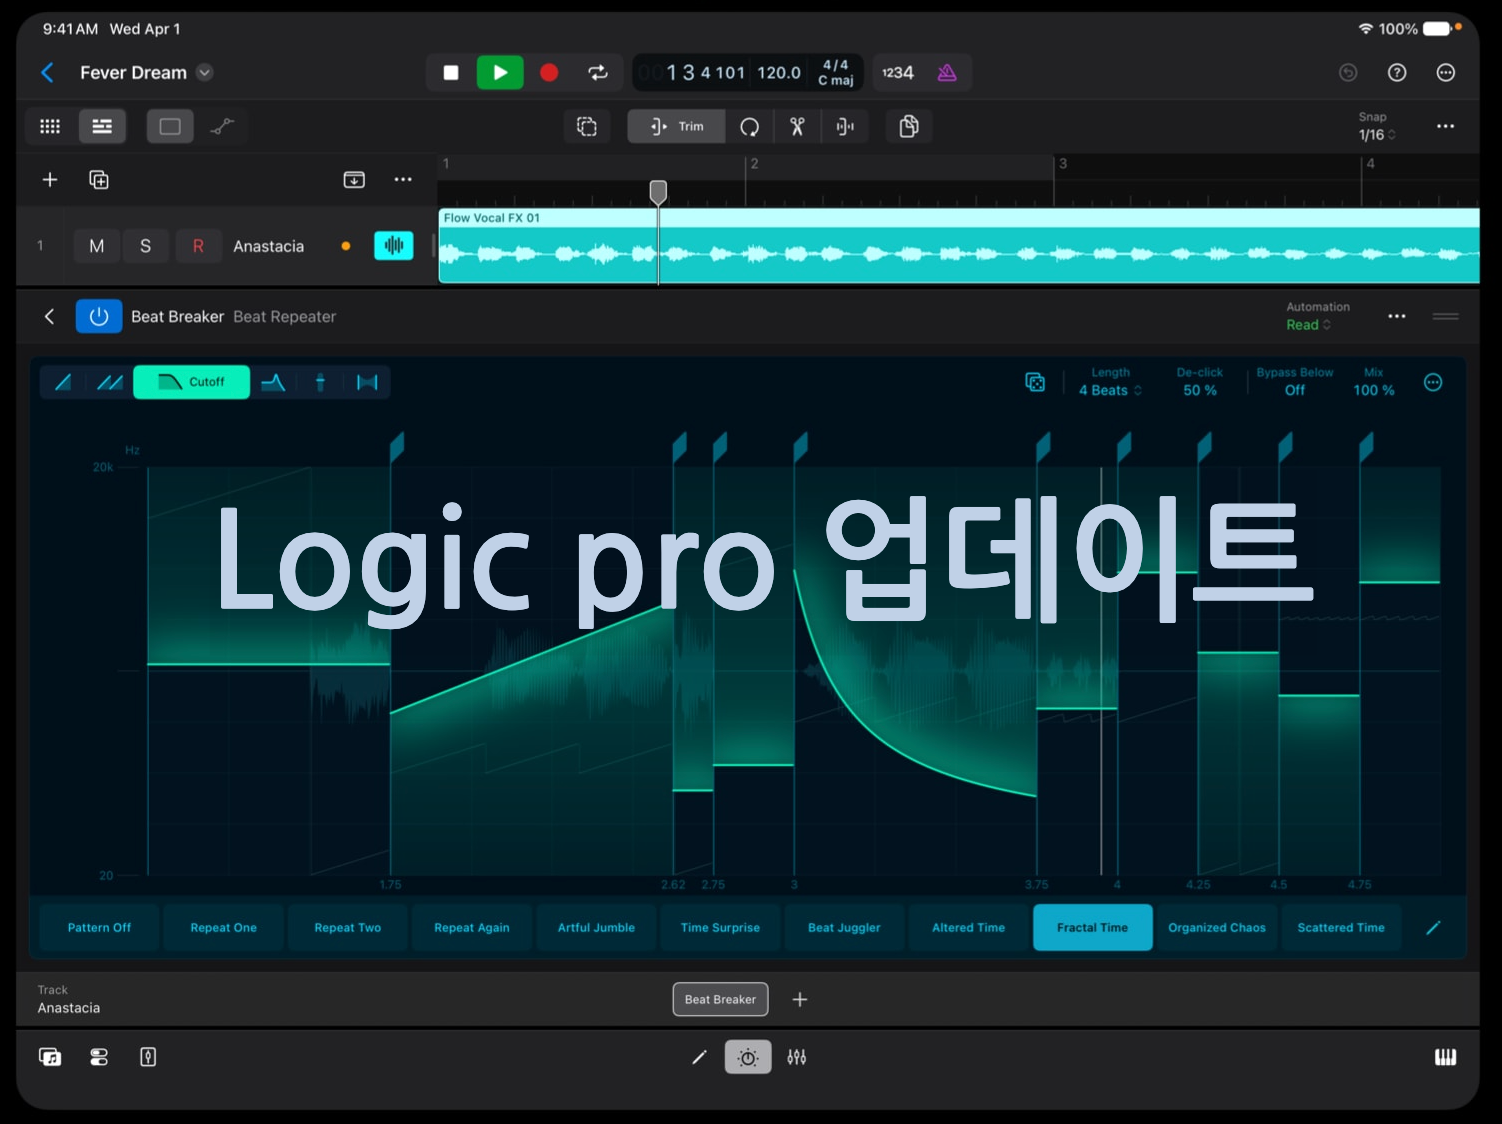
Task: Close the plug-in view with its back chevron
Action: [49, 316]
